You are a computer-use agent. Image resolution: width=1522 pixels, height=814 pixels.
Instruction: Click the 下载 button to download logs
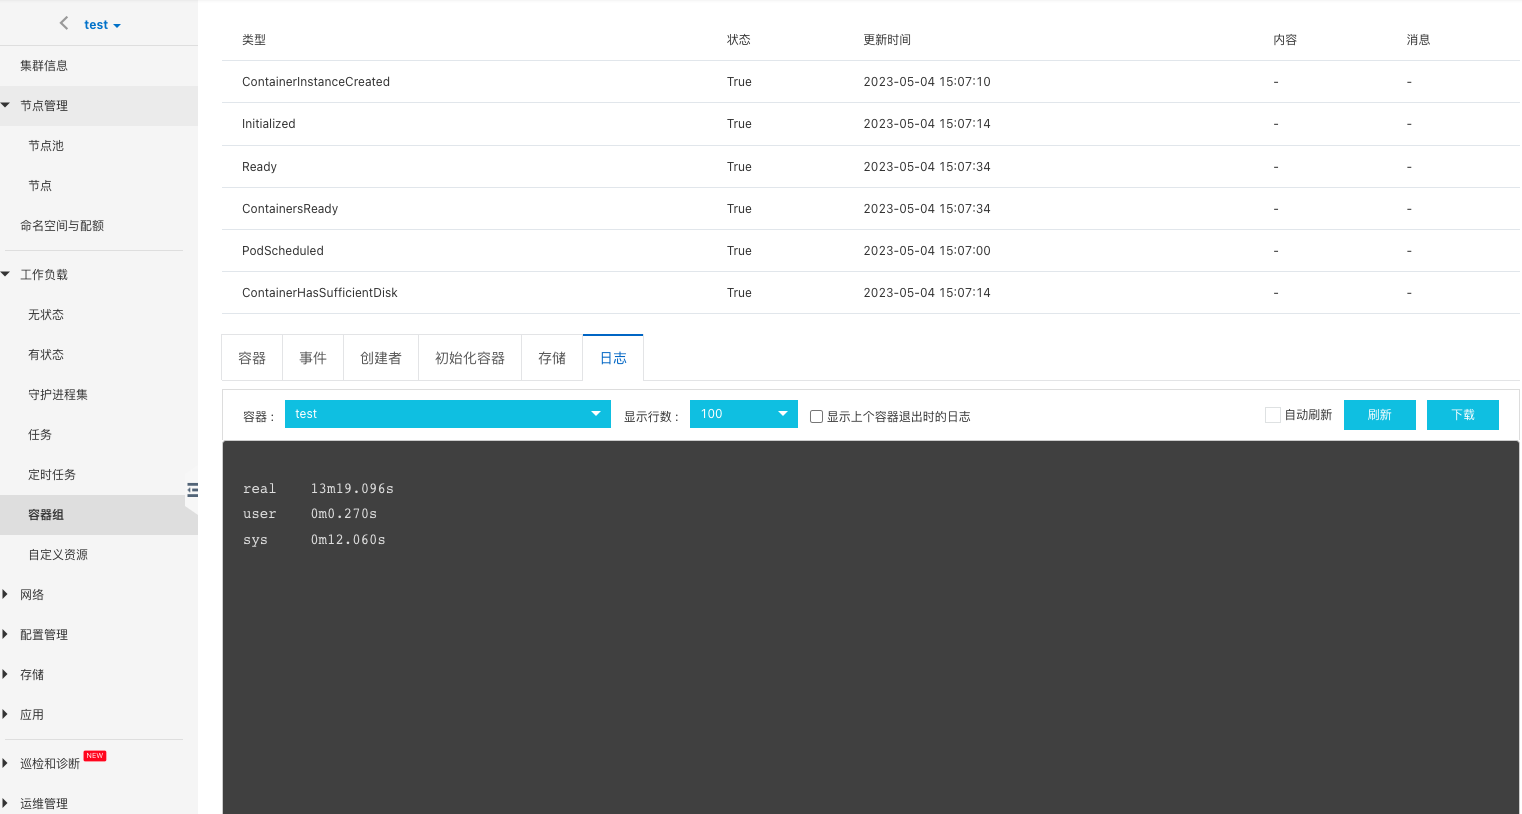[1462, 414]
